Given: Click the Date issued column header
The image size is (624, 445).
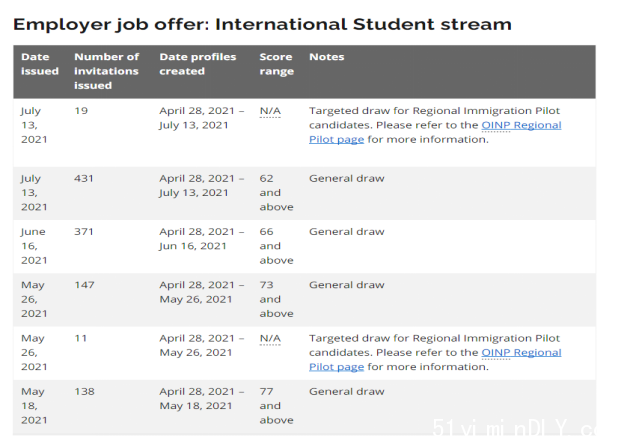Looking at the screenshot, I should coord(40,64).
